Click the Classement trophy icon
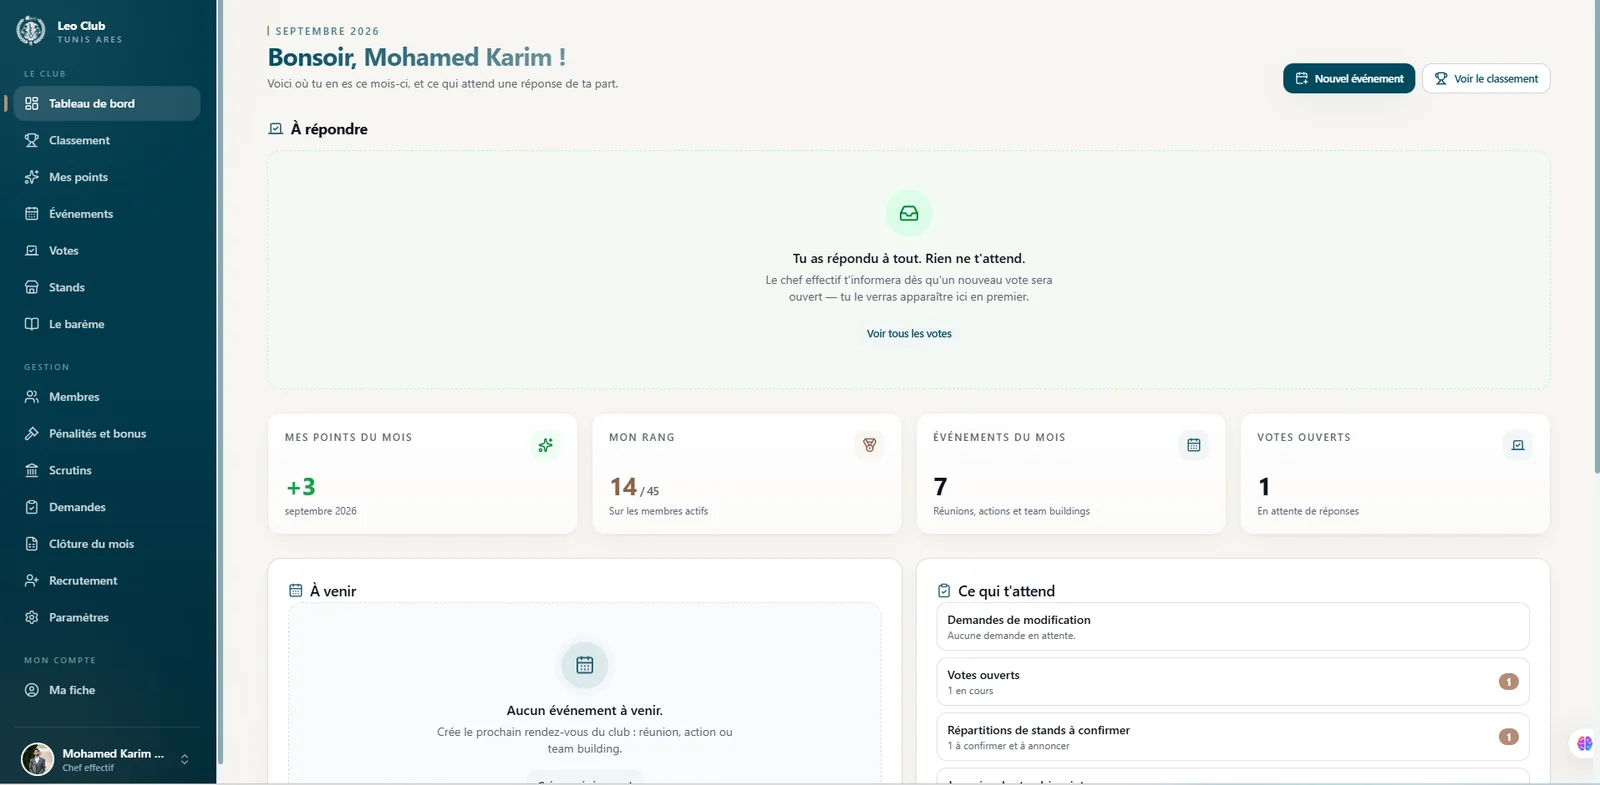The height and width of the screenshot is (785, 1600). point(32,141)
